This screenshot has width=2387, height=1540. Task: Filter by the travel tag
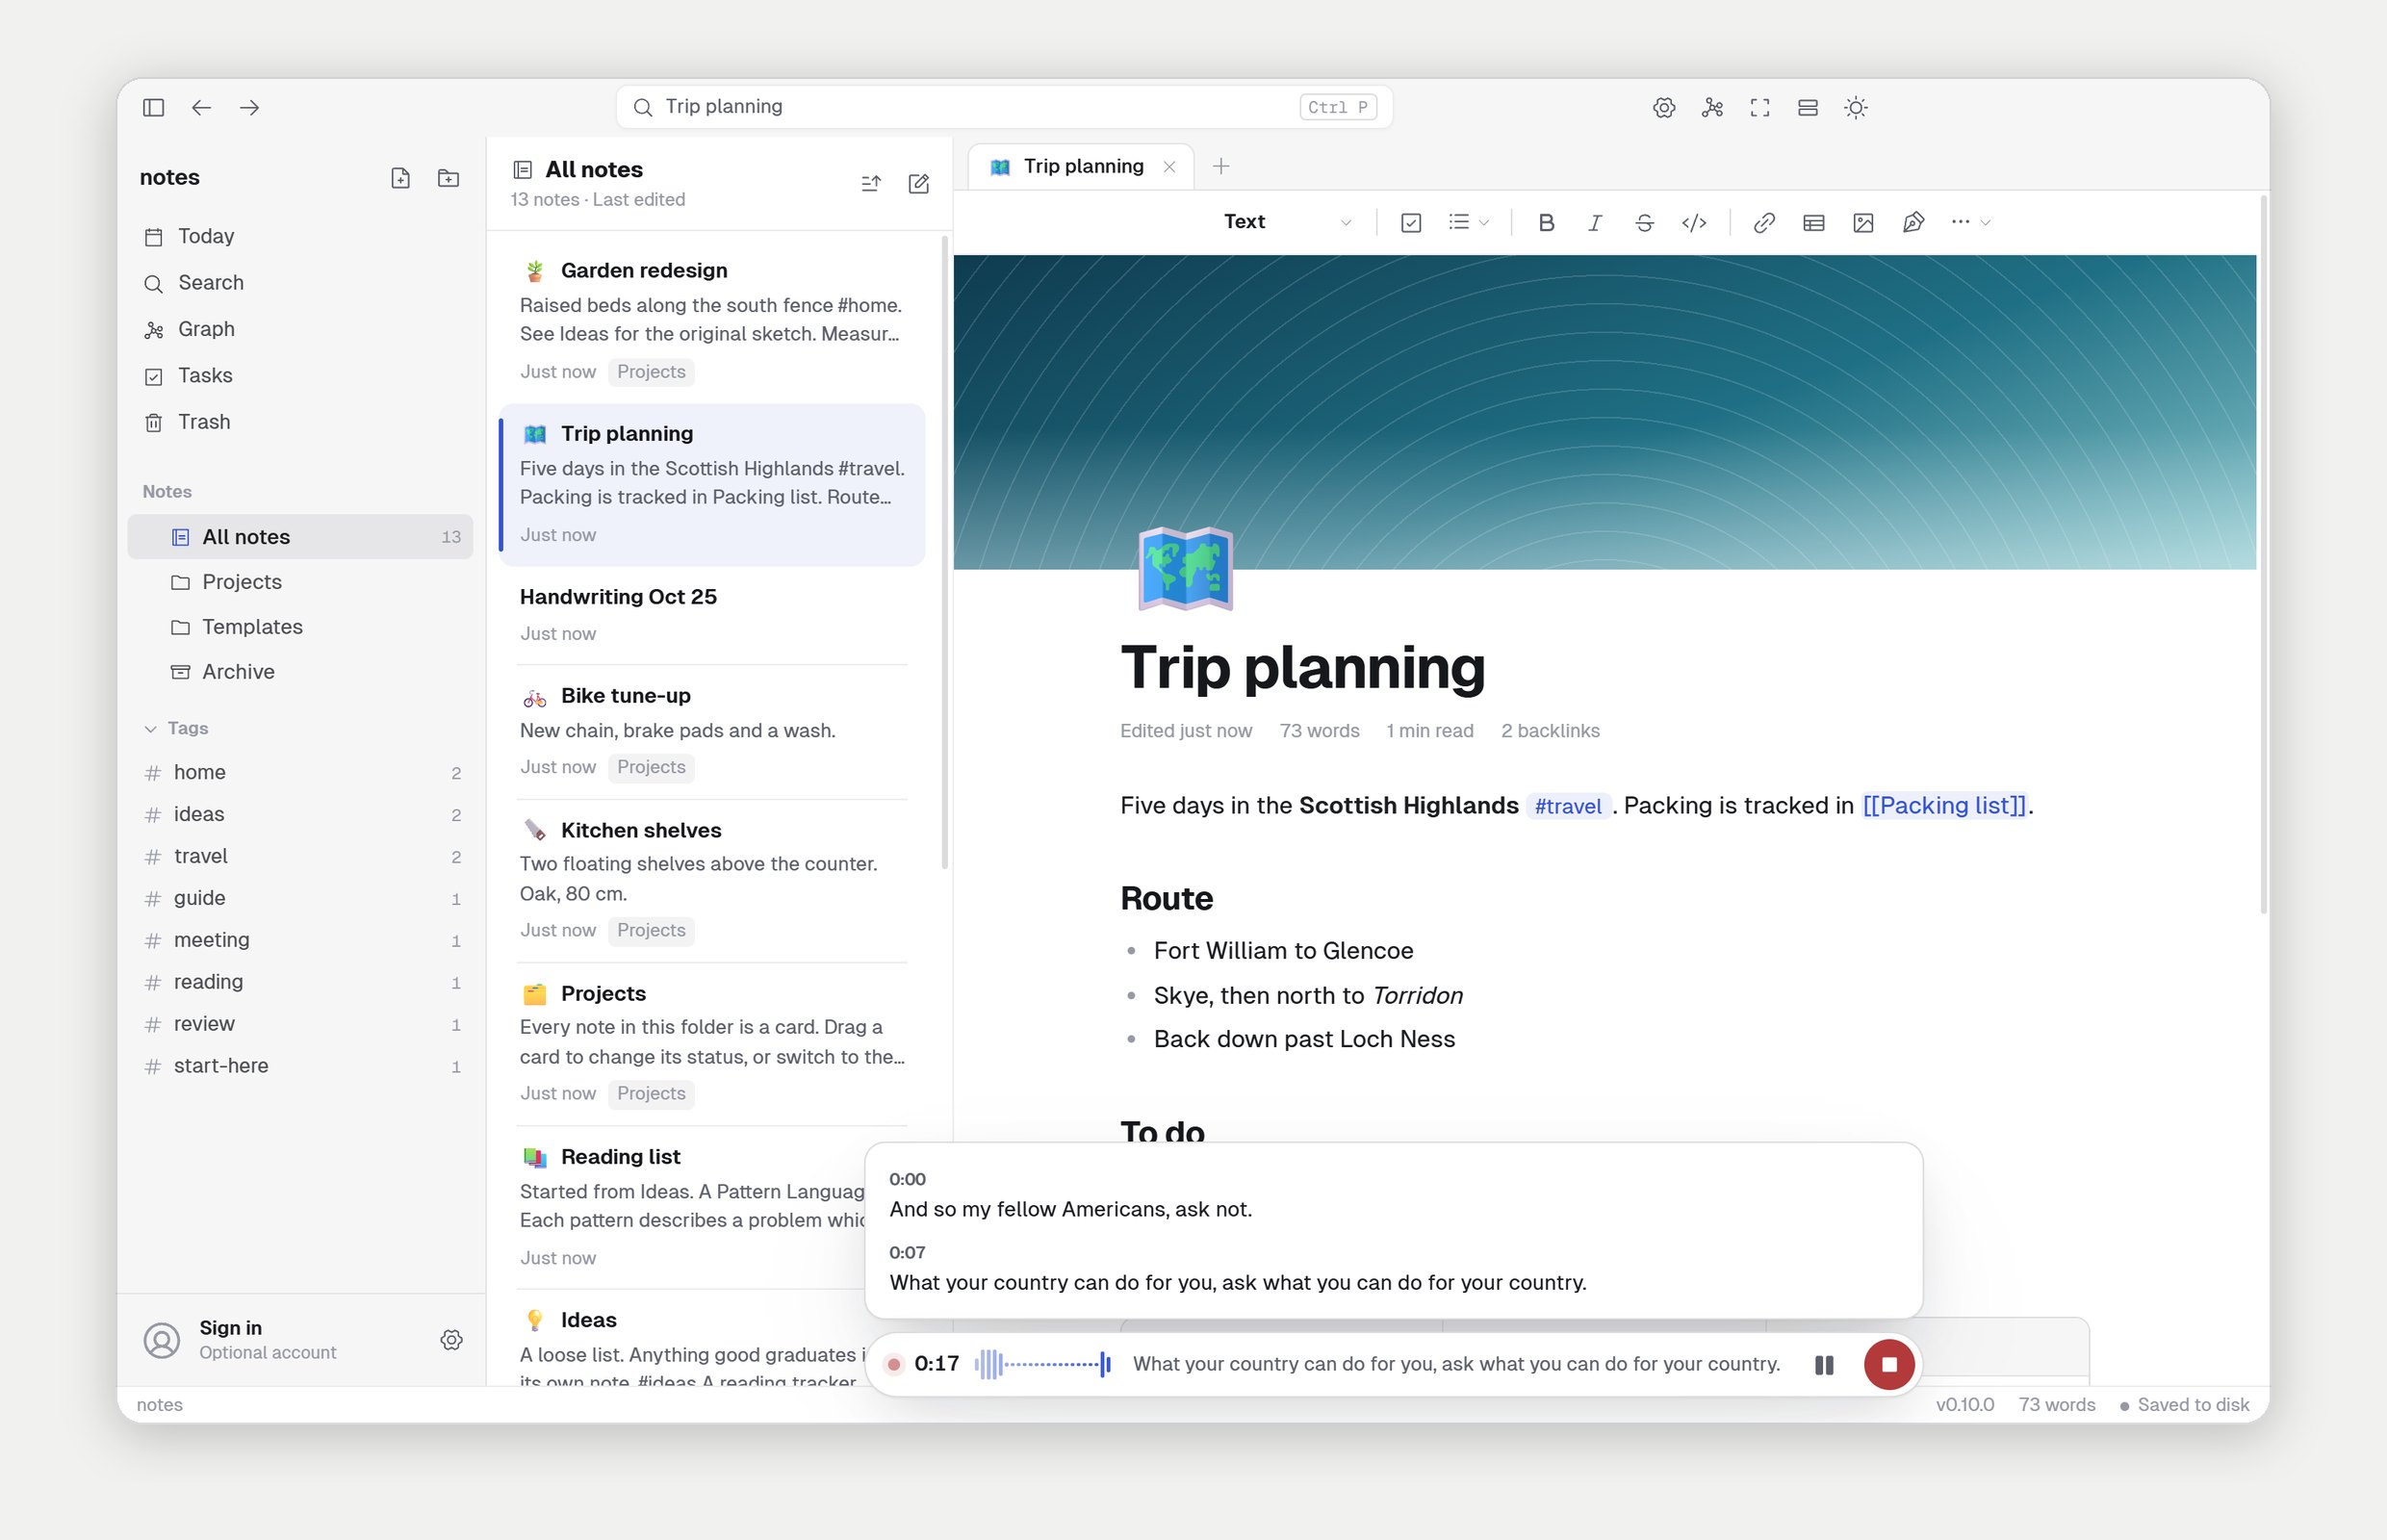click(300, 856)
